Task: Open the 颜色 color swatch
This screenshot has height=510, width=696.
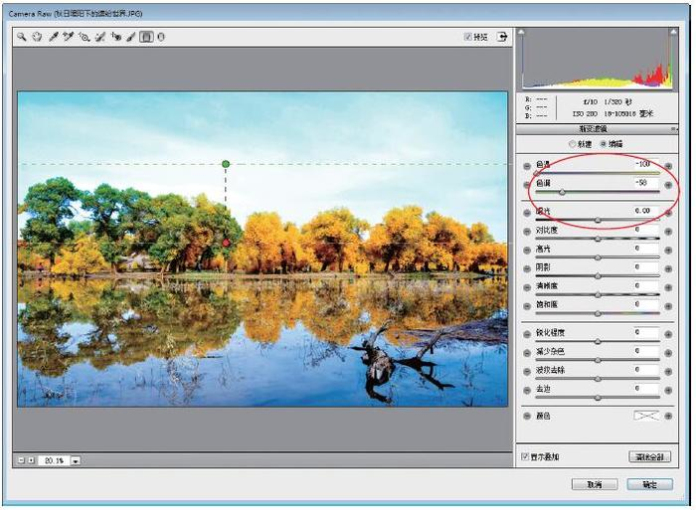Action: point(645,415)
